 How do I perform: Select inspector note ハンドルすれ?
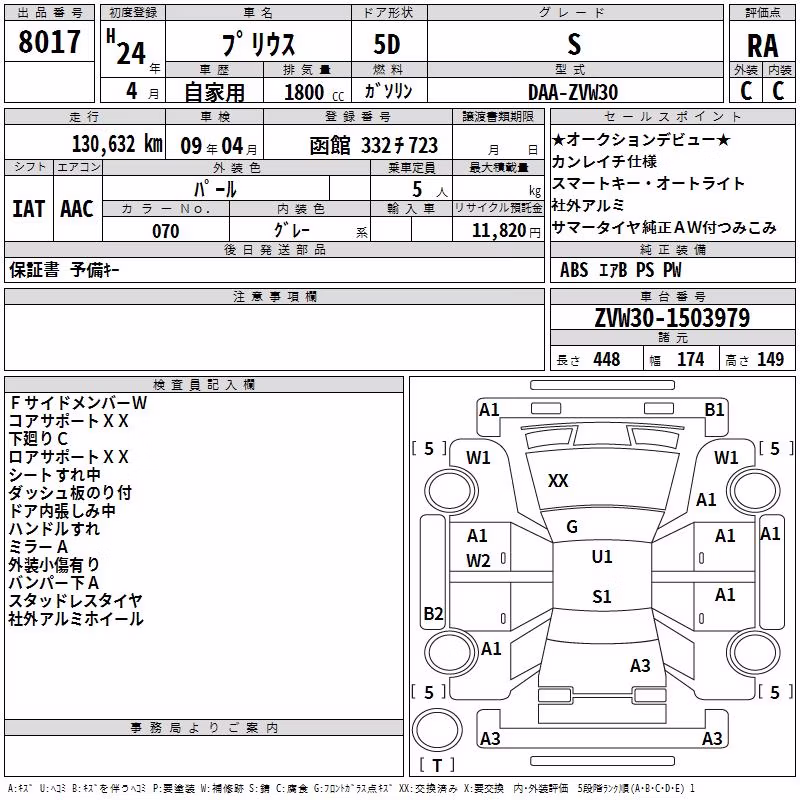(54, 529)
